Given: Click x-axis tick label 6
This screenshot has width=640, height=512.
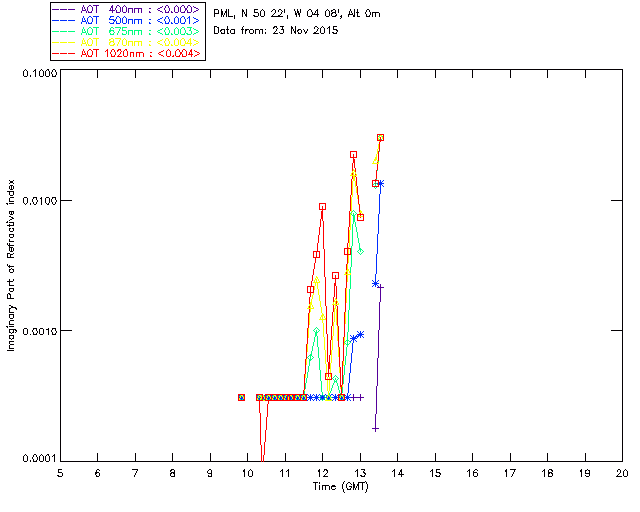Looking at the screenshot, I should (x=98, y=474).
